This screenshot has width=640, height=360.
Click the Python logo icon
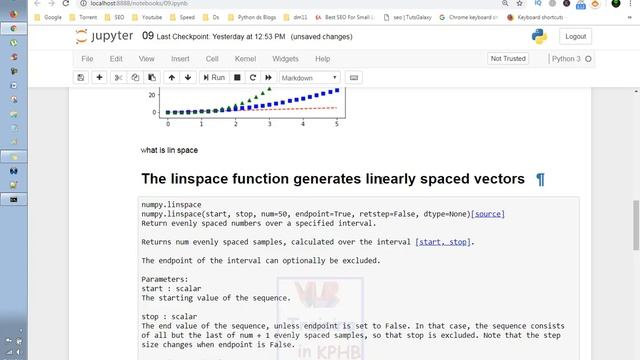point(539,36)
